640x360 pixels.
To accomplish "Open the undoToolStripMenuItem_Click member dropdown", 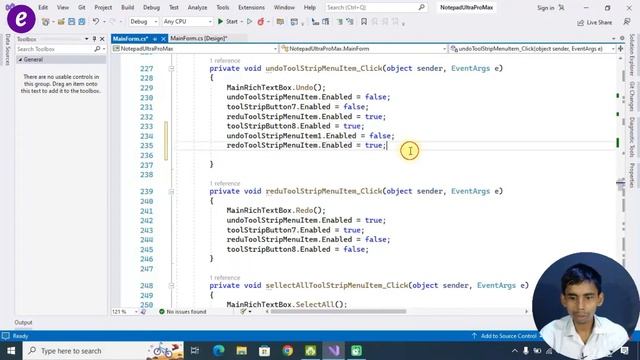I will [x=533, y=49].
